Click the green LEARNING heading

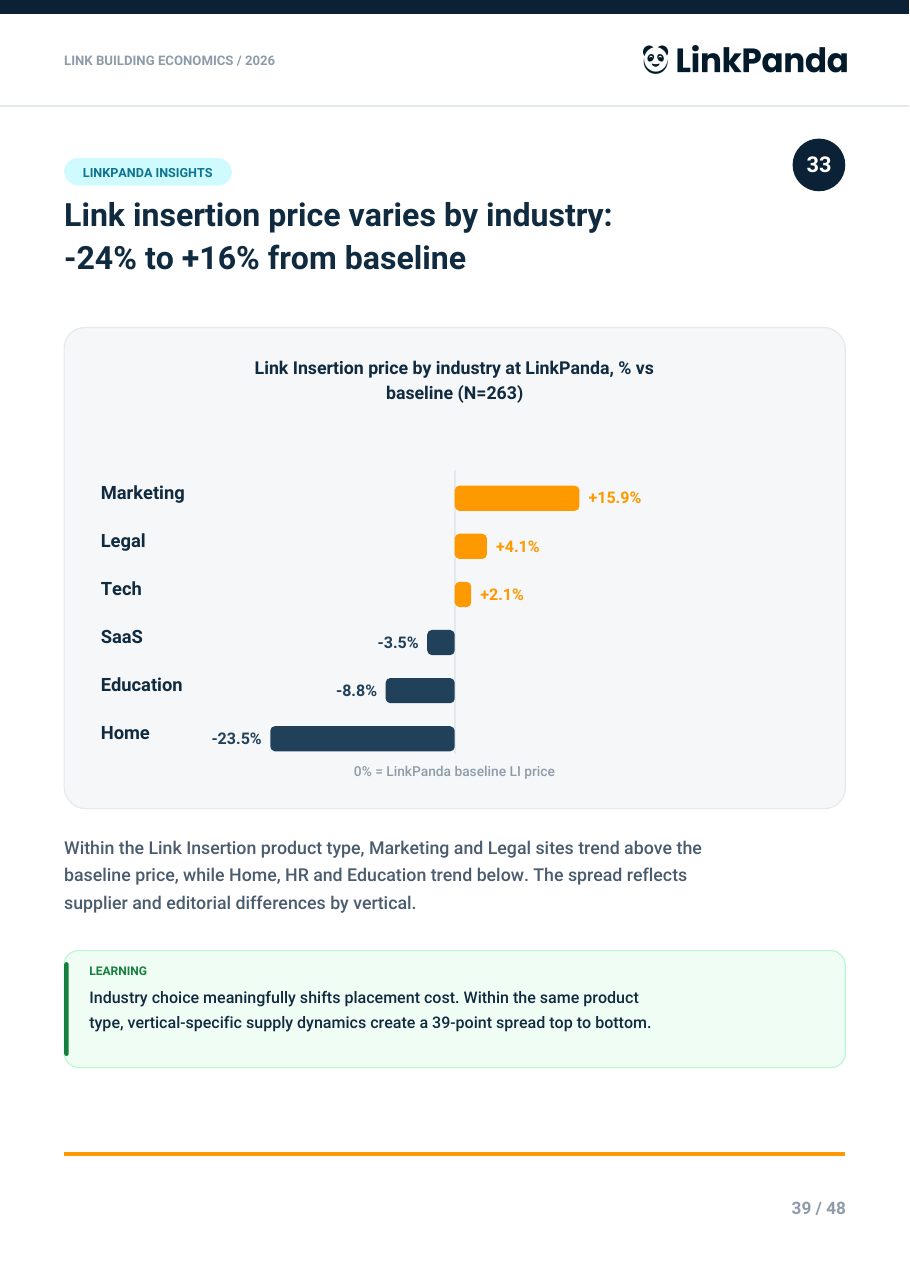coord(118,971)
